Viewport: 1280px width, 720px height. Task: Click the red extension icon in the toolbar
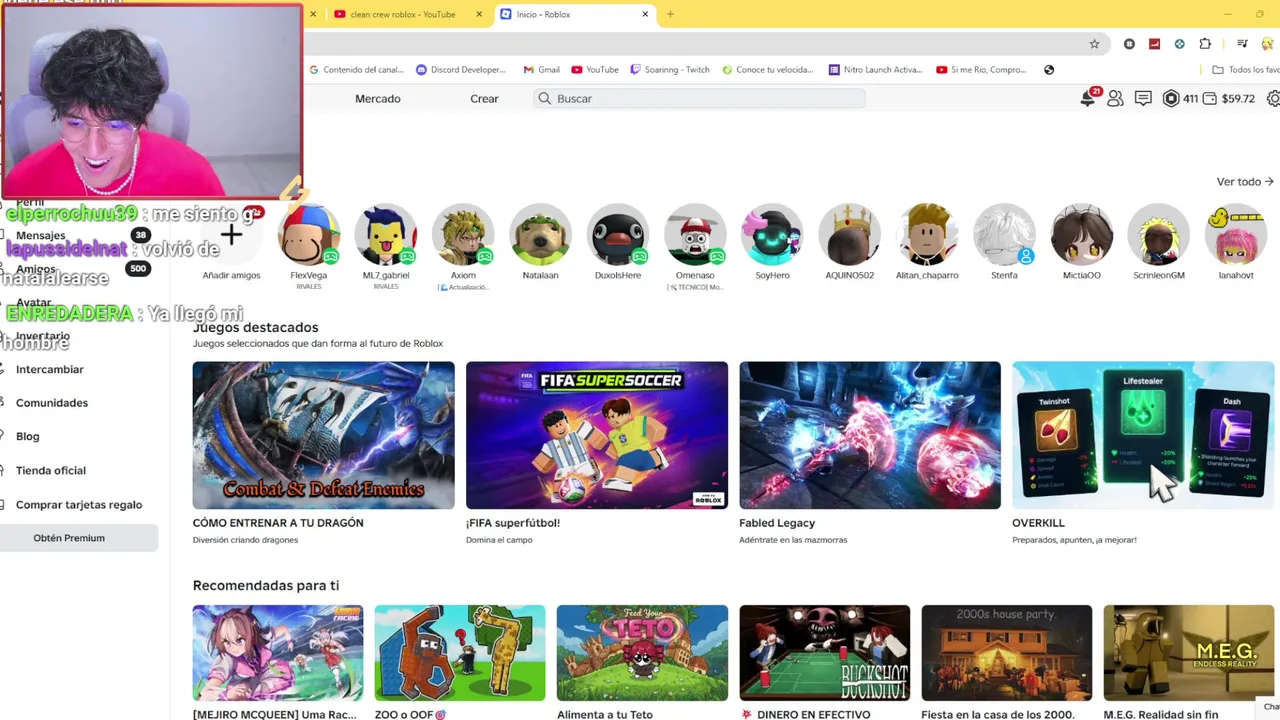point(1154,44)
